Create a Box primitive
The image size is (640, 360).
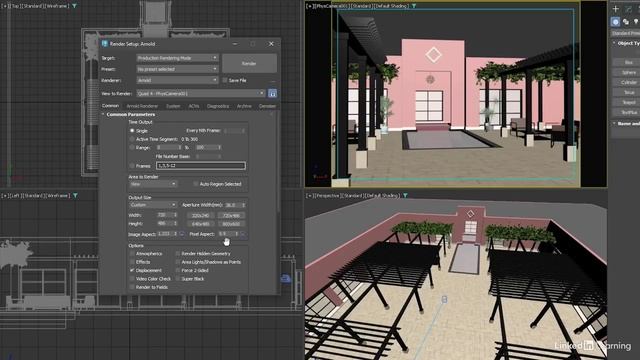pyautogui.click(x=628, y=62)
